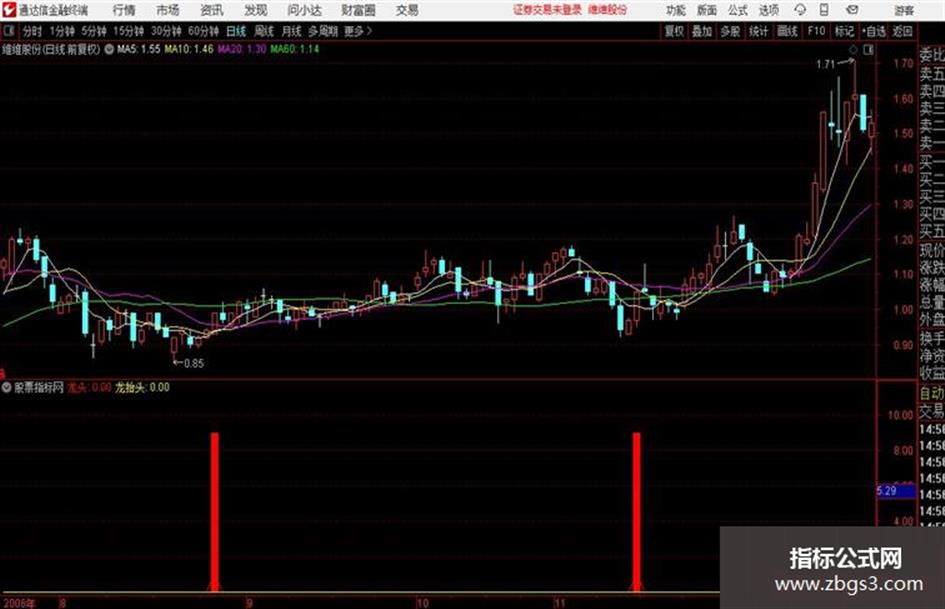
Task: Click the 0.85 low price annotation
Action: tap(194, 363)
